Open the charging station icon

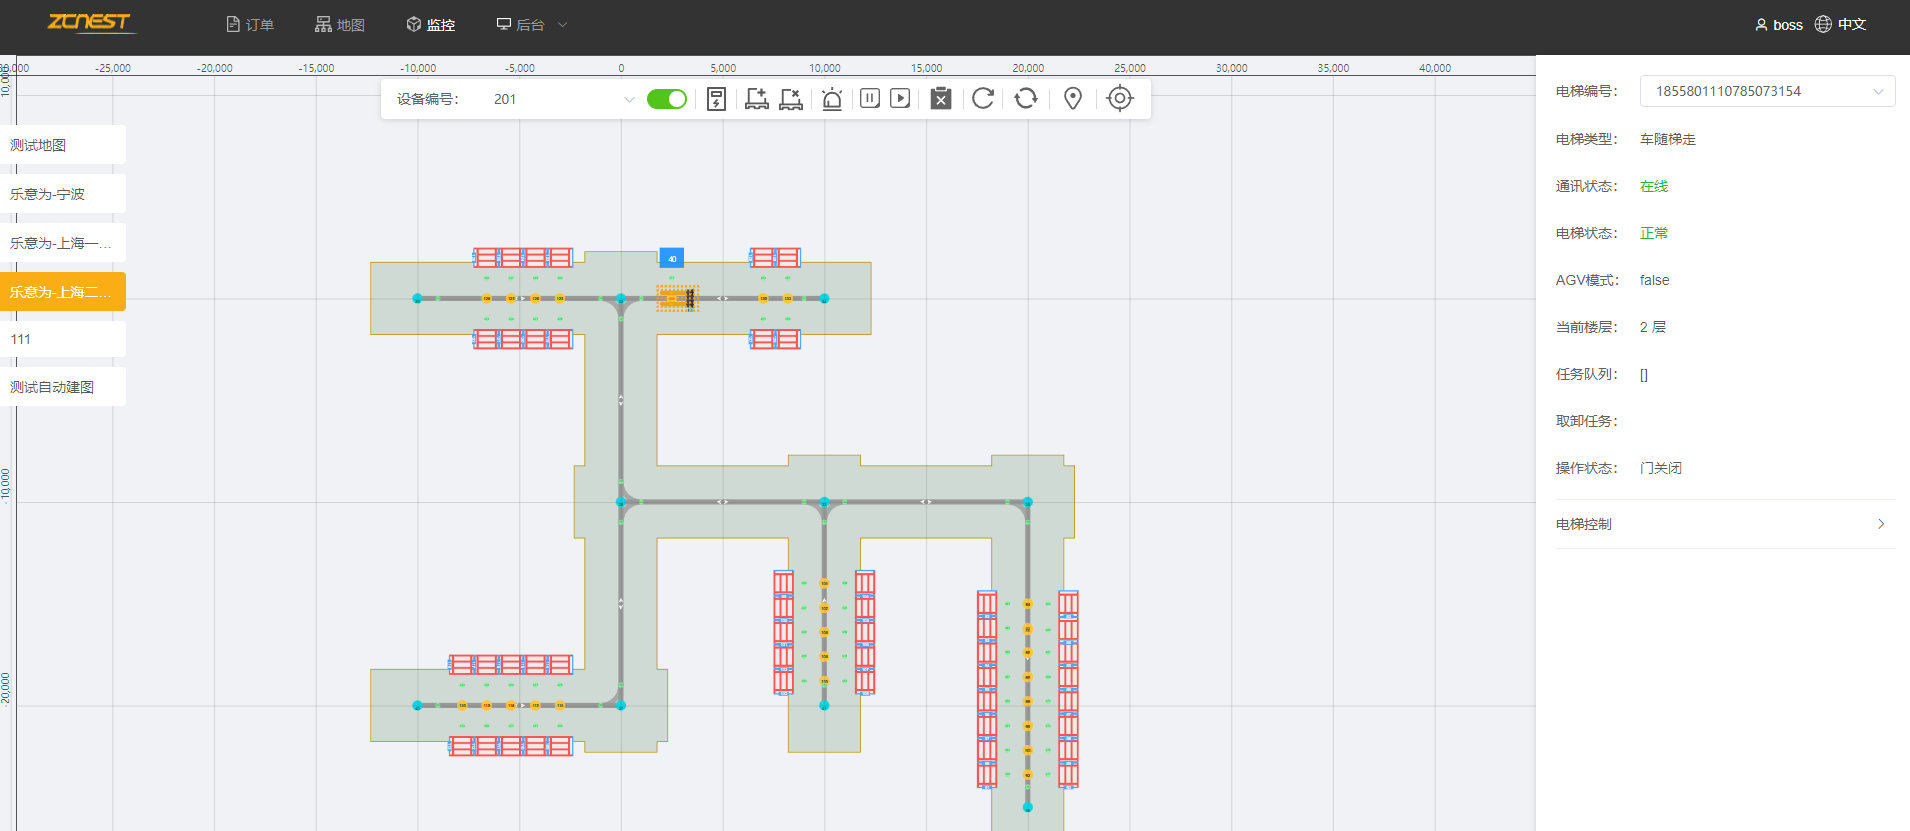pyautogui.click(x=716, y=99)
